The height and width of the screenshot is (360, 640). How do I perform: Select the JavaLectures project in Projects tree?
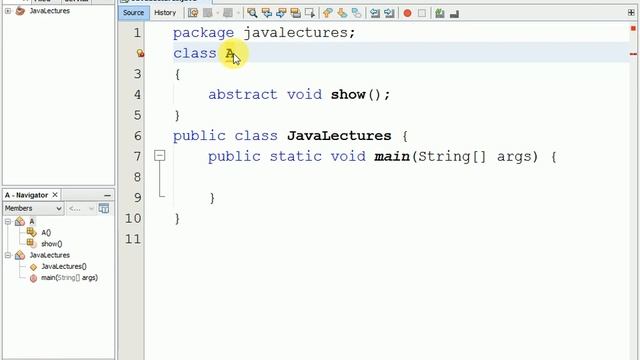pyautogui.click(x=49, y=11)
